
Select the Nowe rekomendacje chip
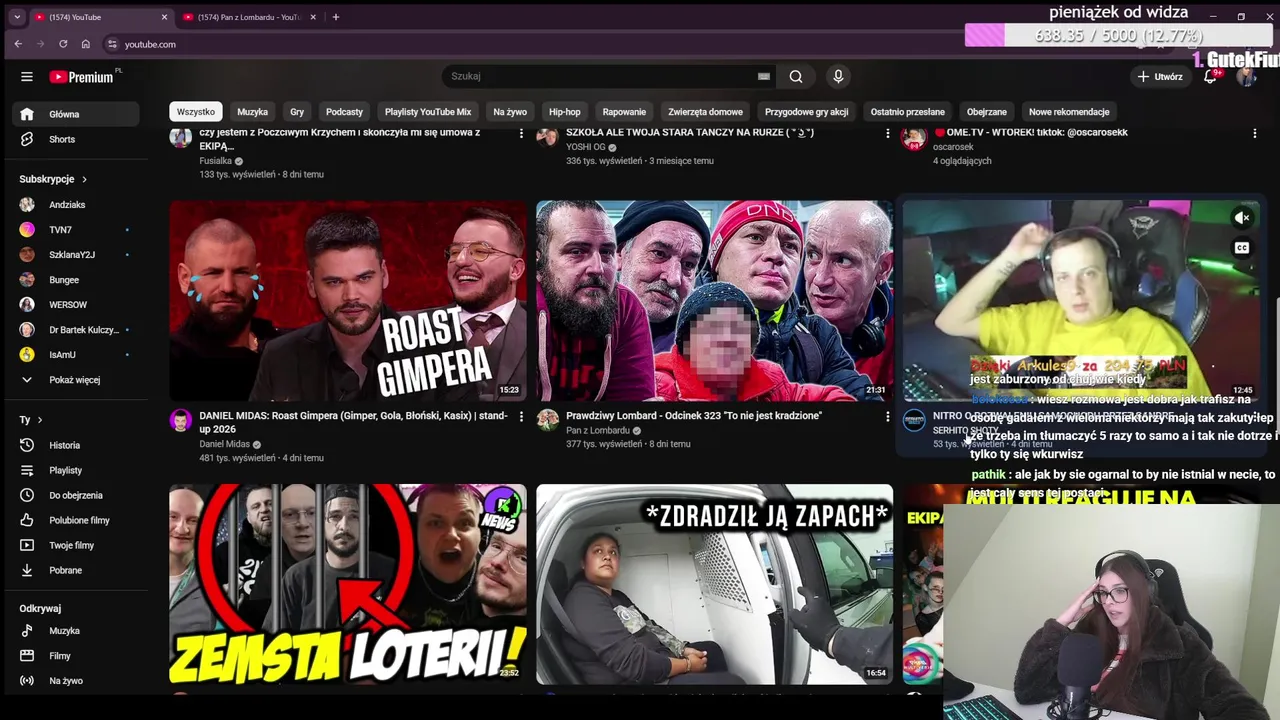tap(1069, 112)
